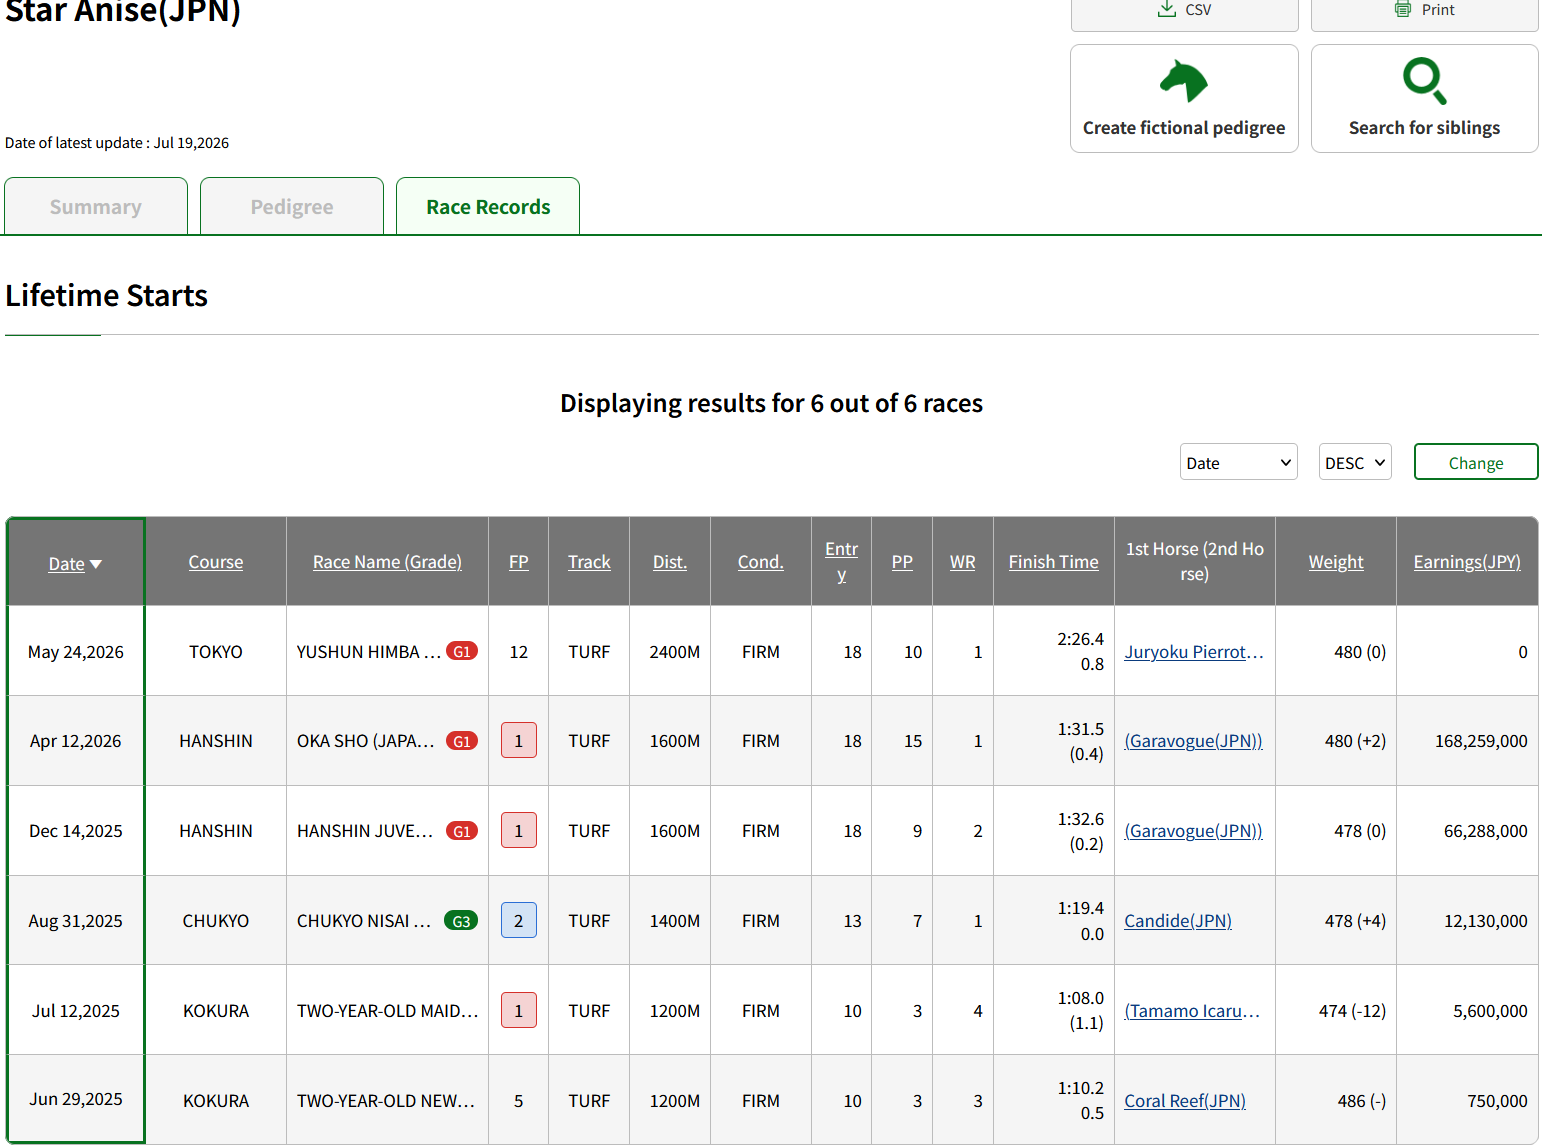Open Garavogue(JPN) link in Apr 12, 2026 row
This screenshot has width=1542, height=1146.
click(1193, 740)
